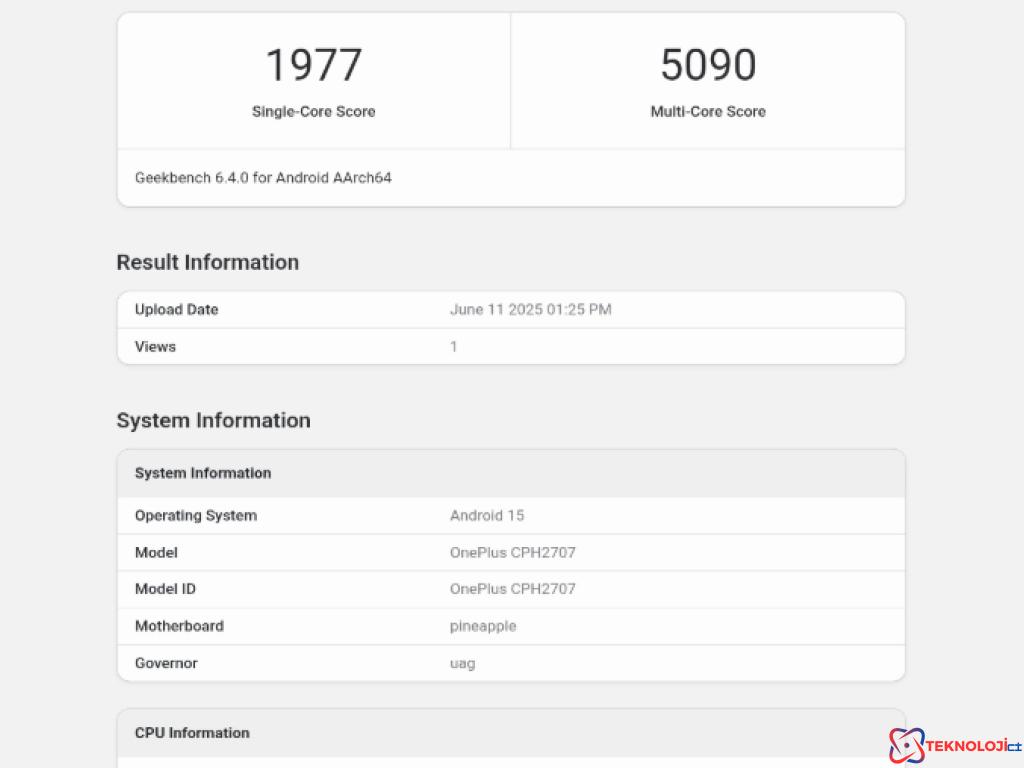Click the Single-Core Score label
Image resolution: width=1024 pixels, height=768 pixels.
point(313,111)
